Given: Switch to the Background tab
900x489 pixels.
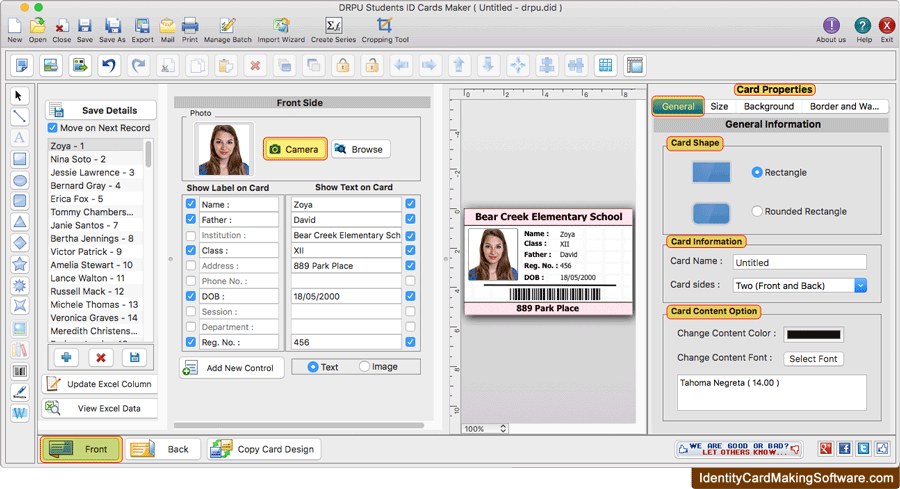Looking at the screenshot, I should pos(769,107).
